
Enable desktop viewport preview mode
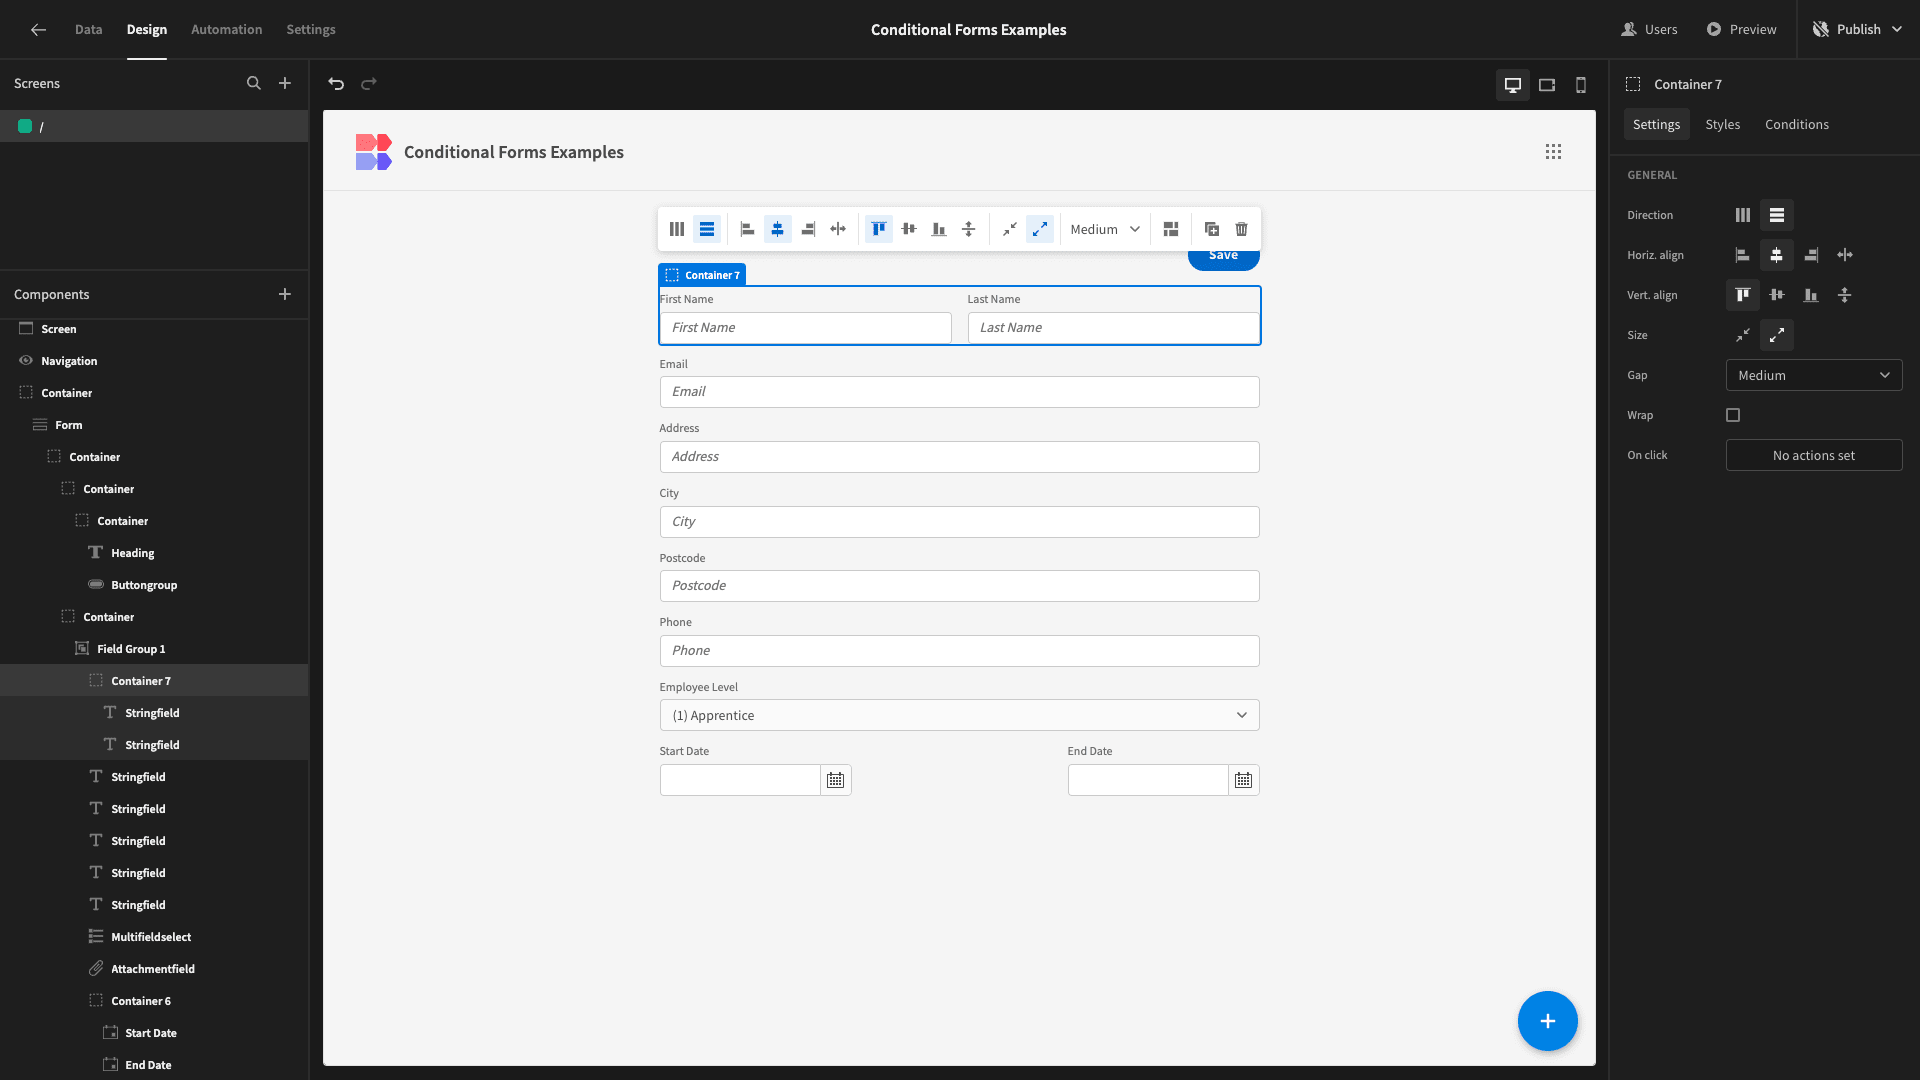1513,84
